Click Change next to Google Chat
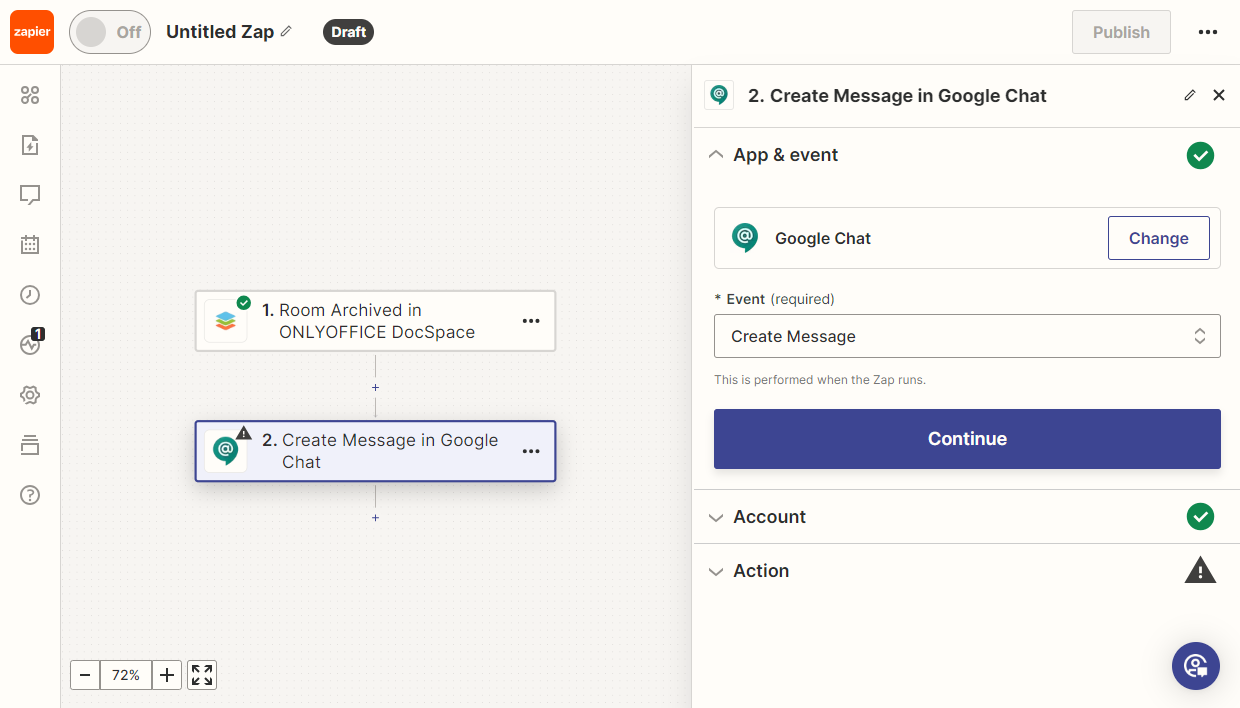 (1158, 238)
